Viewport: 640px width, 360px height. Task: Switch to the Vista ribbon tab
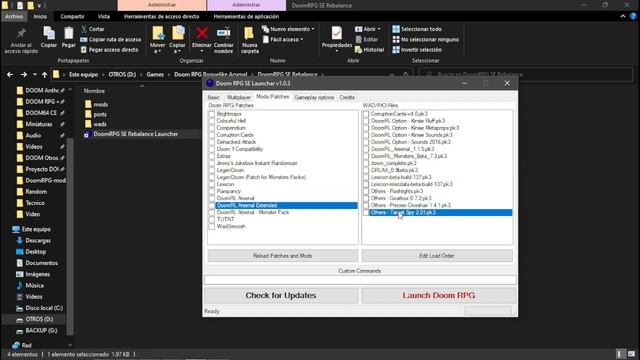pyautogui.click(x=104, y=16)
